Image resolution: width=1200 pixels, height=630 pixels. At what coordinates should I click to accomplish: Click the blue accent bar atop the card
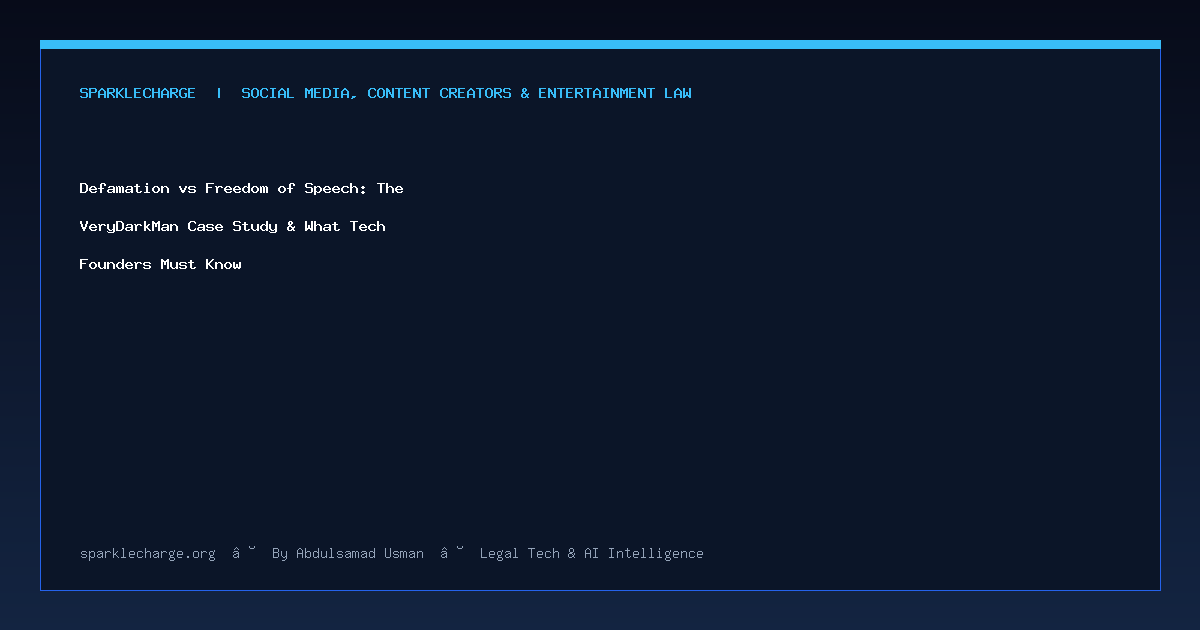600,44
